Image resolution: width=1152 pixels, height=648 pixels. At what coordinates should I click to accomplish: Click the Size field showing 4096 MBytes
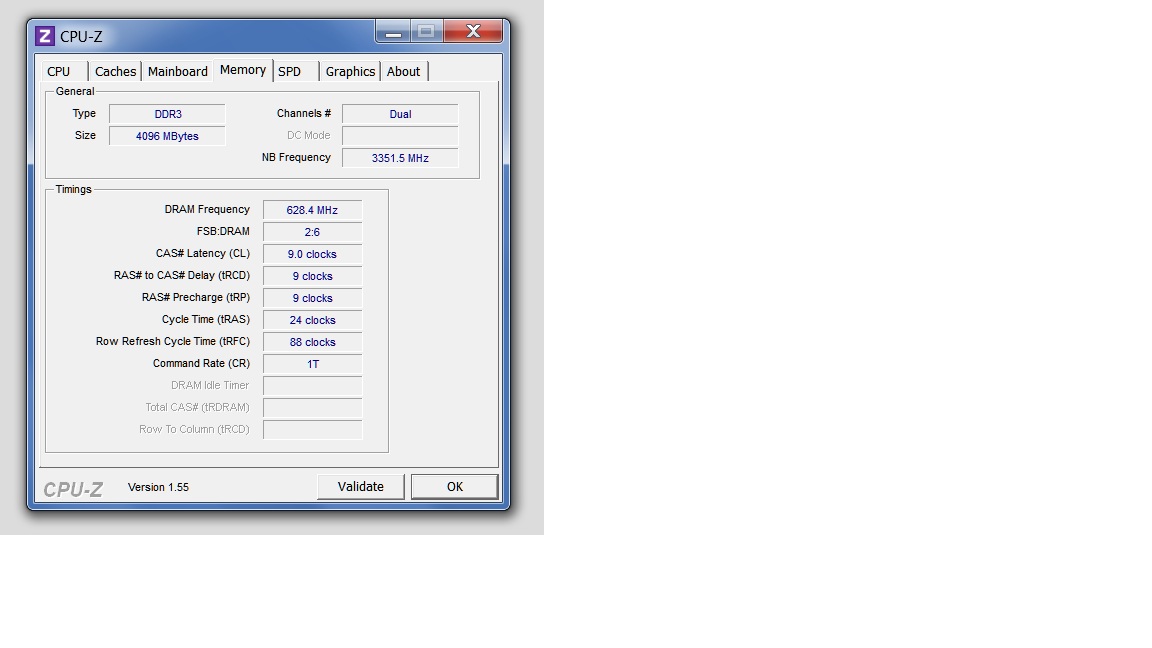tap(168, 136)
